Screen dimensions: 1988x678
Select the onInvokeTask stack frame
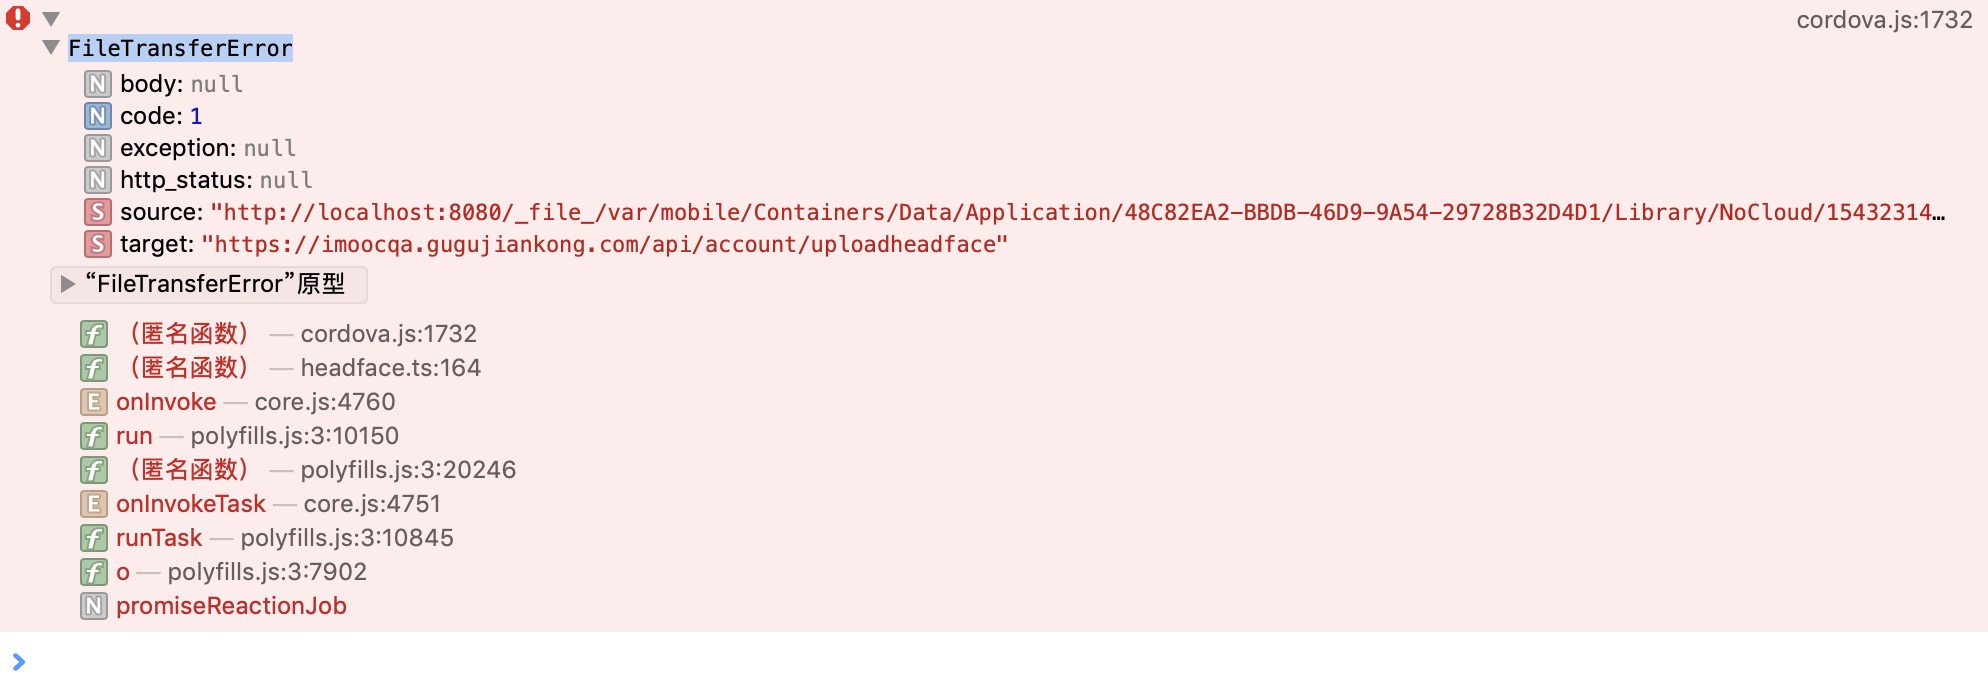[x=191, y=504]
